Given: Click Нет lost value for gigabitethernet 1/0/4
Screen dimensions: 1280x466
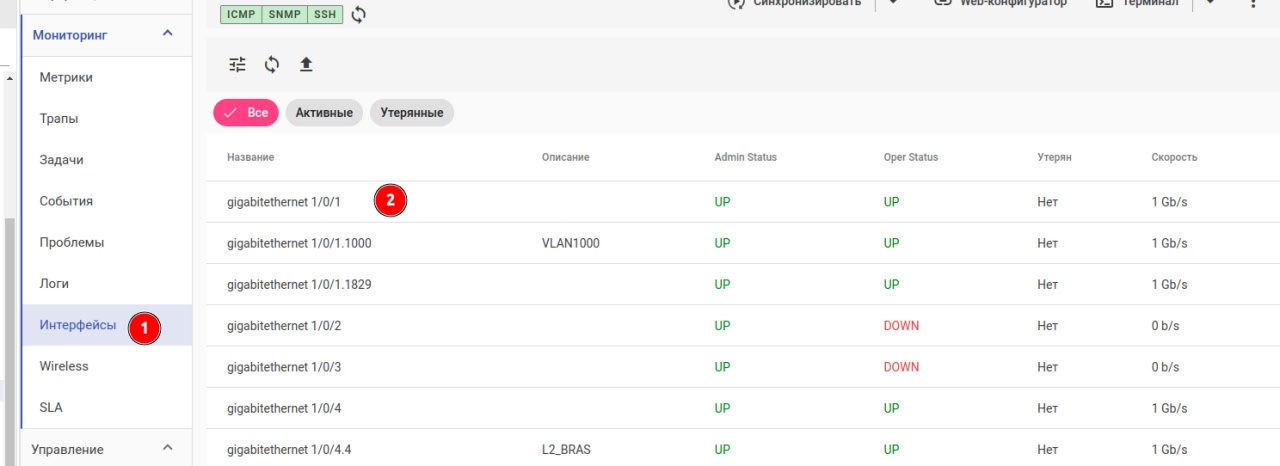Looking at the screenshot, I should (1047, 408).
